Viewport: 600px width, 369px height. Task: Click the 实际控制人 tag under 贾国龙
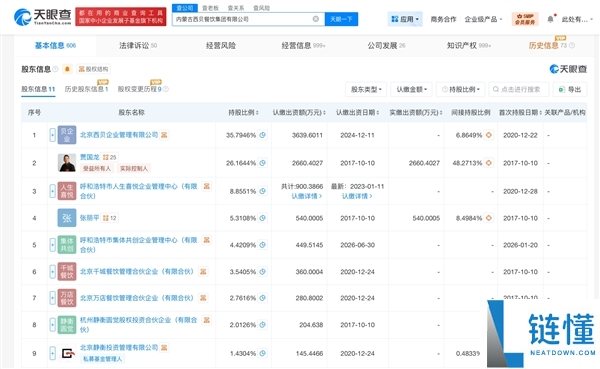coord(134,168)
